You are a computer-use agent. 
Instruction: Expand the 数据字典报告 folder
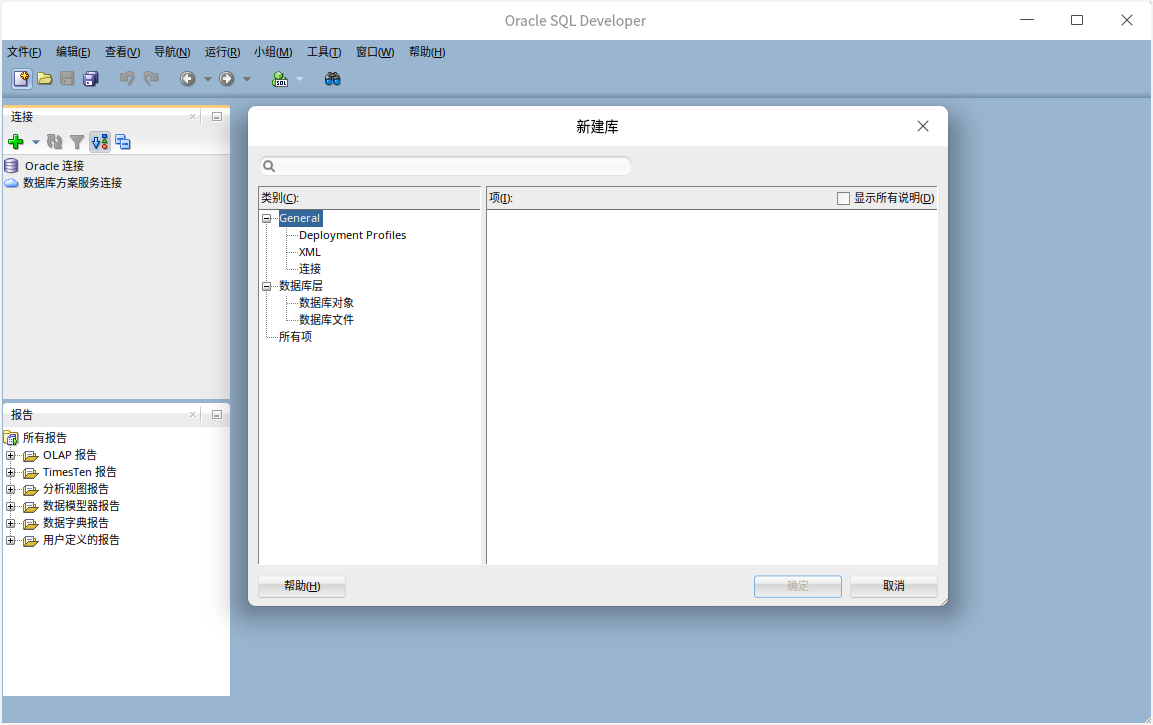point(10,524)
